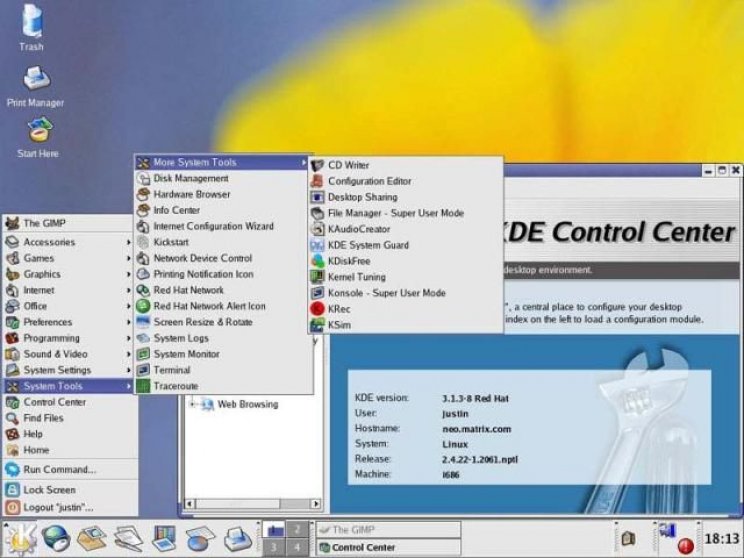
Task: Launch KAudioCreator
Action: point(406,229)
